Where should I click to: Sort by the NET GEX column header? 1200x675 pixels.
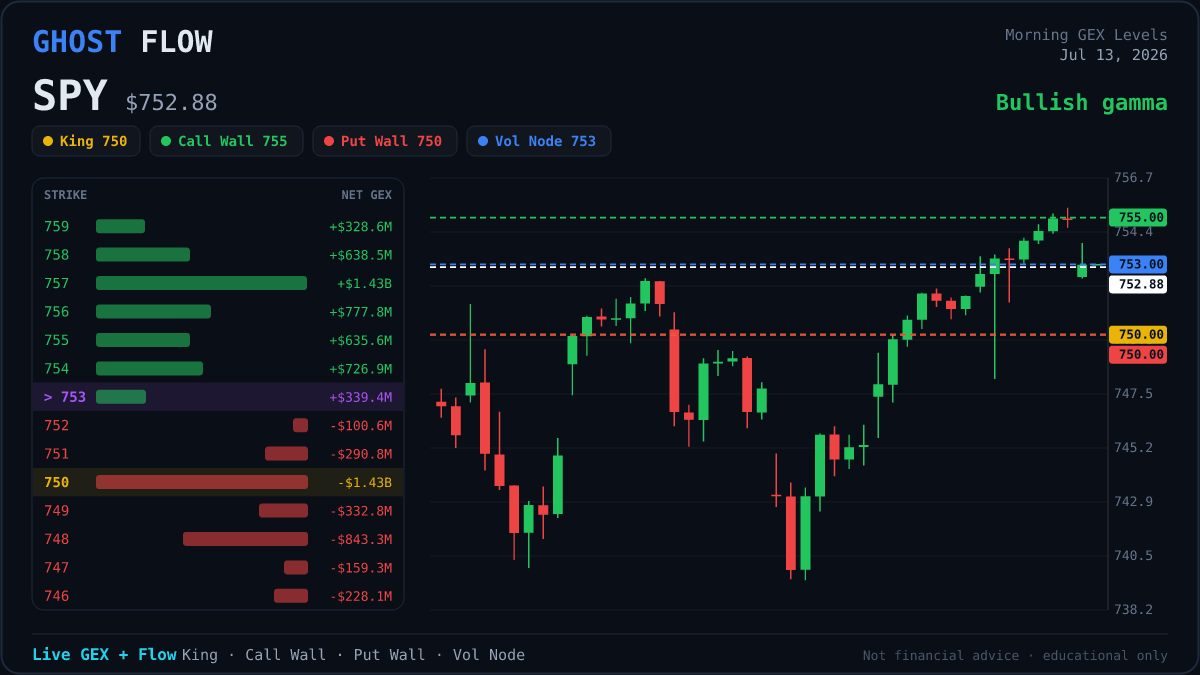point(366,195)
